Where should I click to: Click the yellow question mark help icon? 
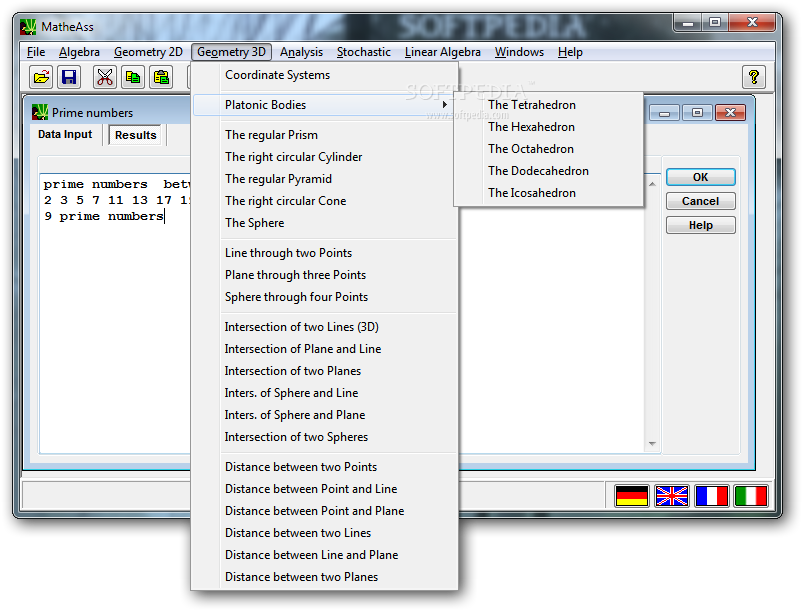coord(753,77)
